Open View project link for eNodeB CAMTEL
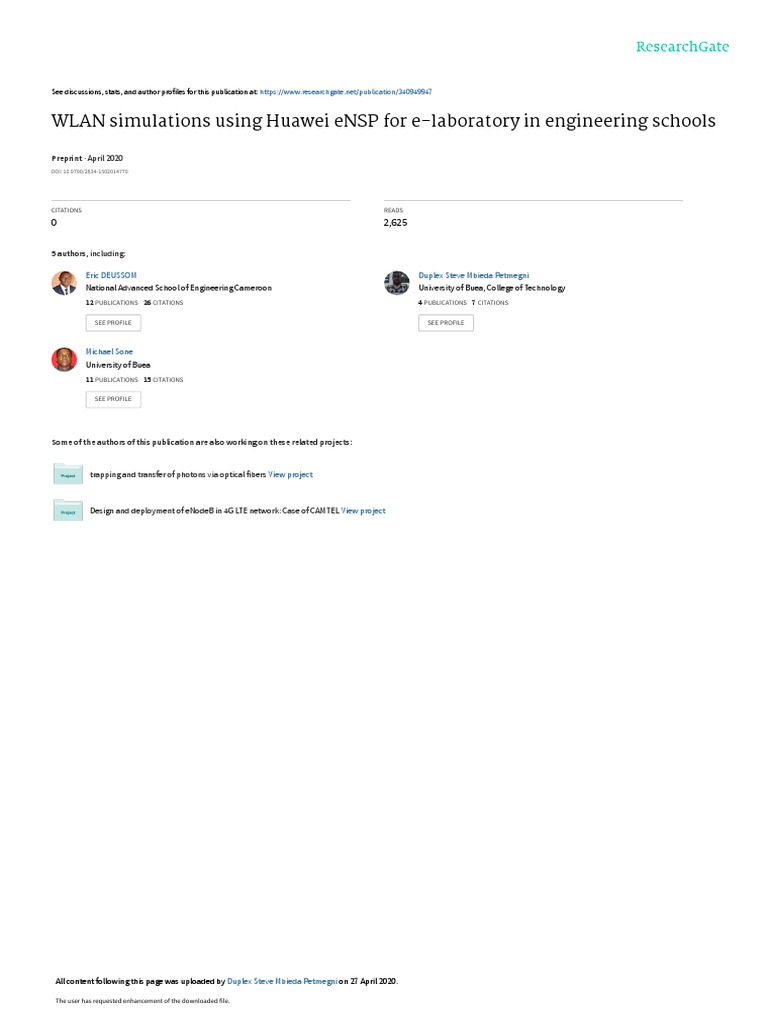The width and height of the screenshot is (768, 1024). tap(363, 511)
